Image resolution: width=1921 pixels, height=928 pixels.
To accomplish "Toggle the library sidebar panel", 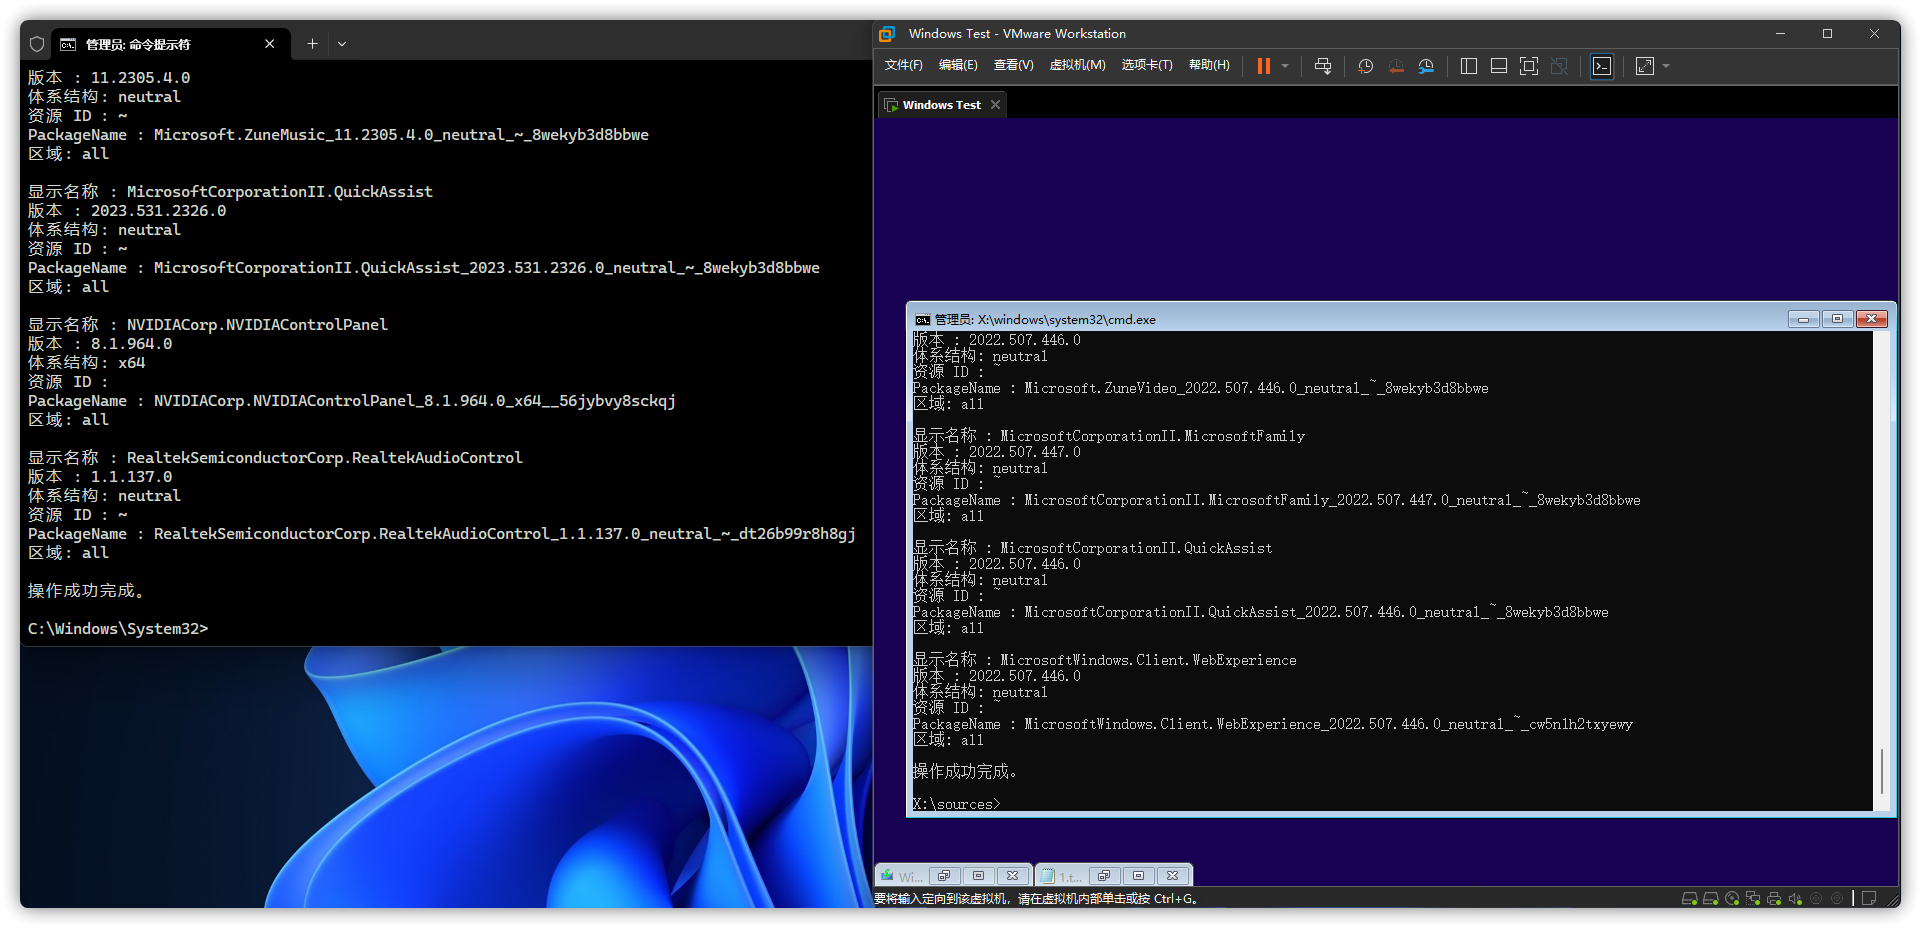I will [x=1468, y=66].
